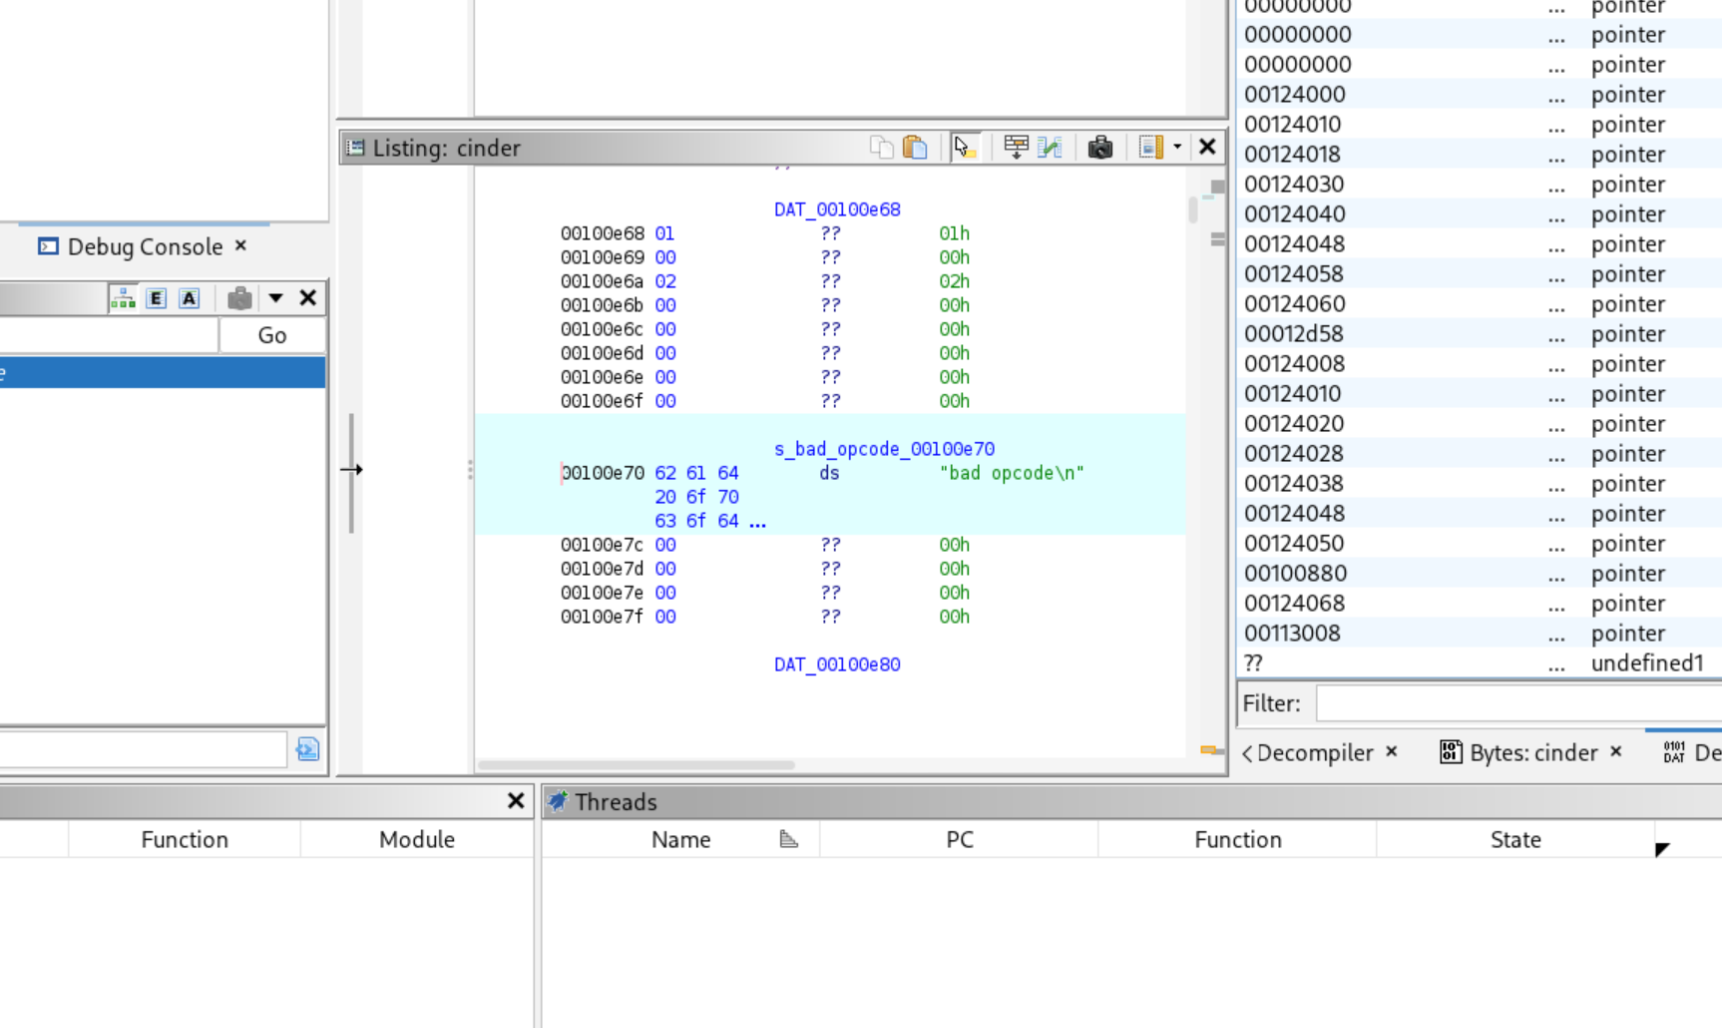Click the Threads panel icon
Viewport: 1722px width, 1028px height.
[x=558, y=801]
